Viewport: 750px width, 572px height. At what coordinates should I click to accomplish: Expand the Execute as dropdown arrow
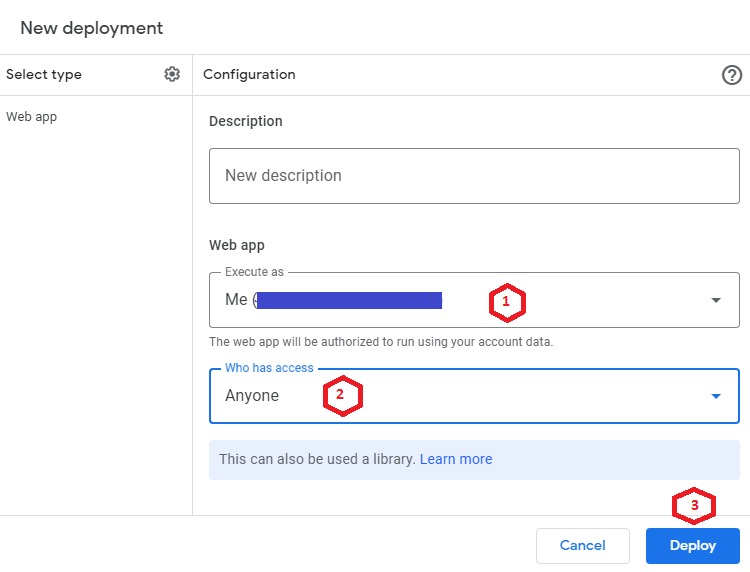pos(716,300)
